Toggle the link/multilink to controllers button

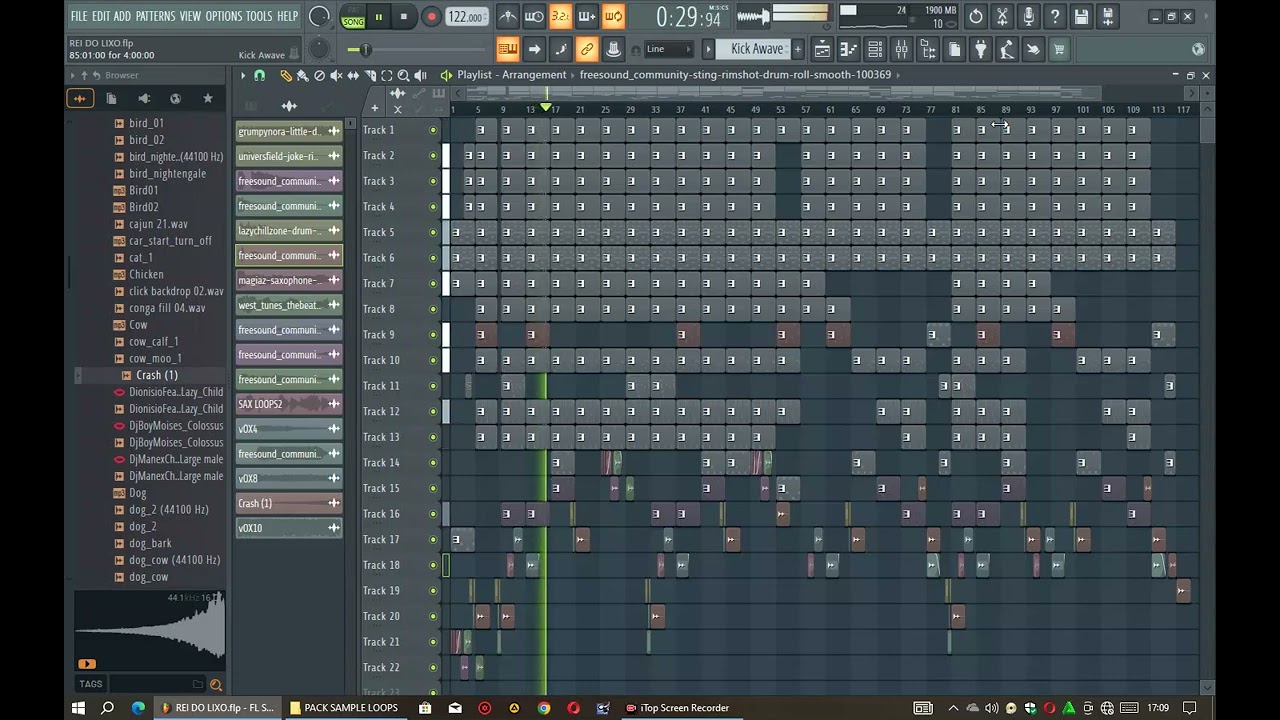[587, 49]
